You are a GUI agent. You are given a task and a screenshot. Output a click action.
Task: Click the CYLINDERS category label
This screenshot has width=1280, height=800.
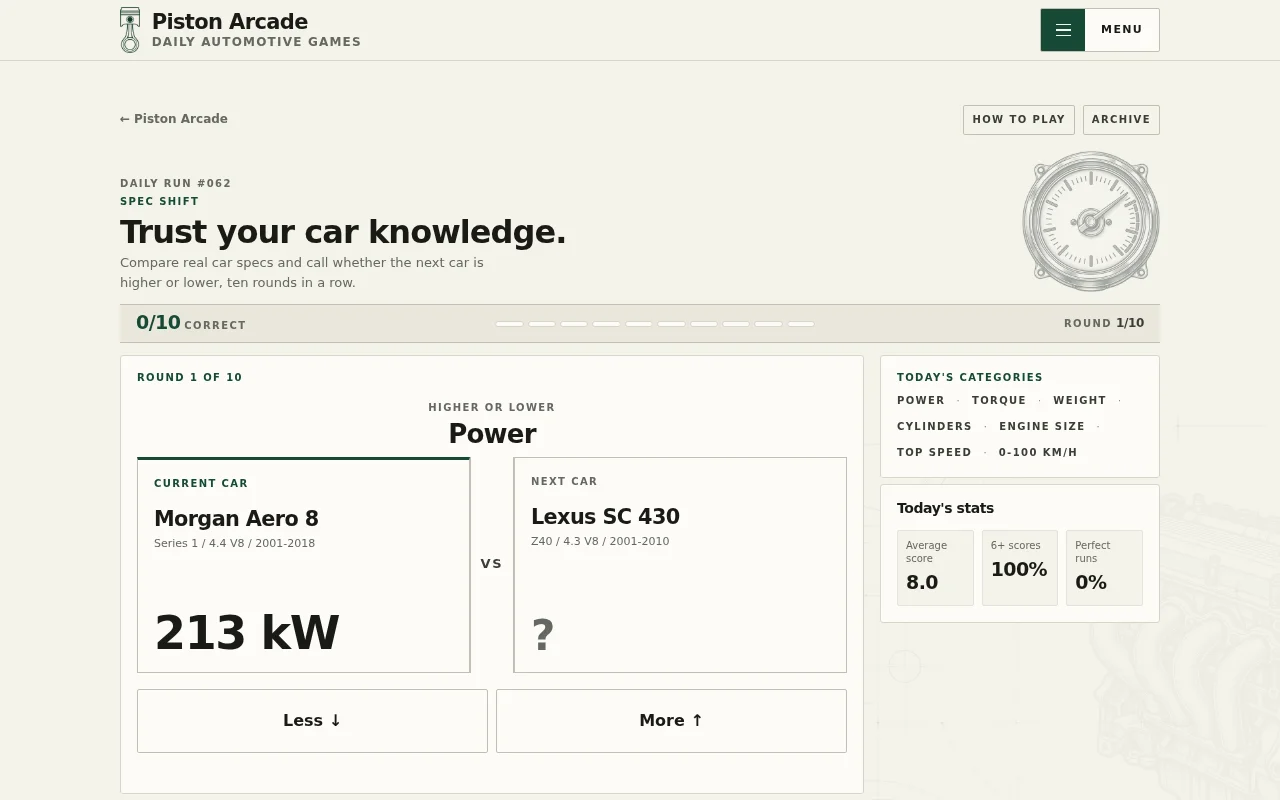(x=934, y=426)
